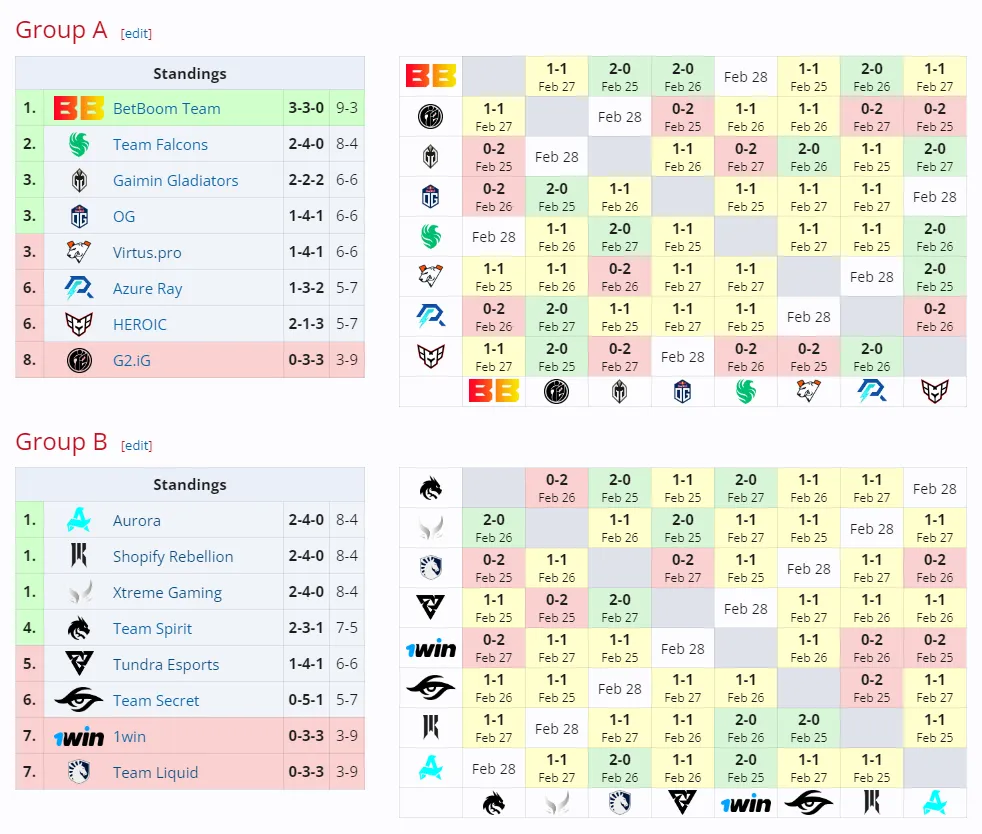Open Team Spirit team link
Image resolution: width=982 pixels, height=834 pixels.
[152, 629]
